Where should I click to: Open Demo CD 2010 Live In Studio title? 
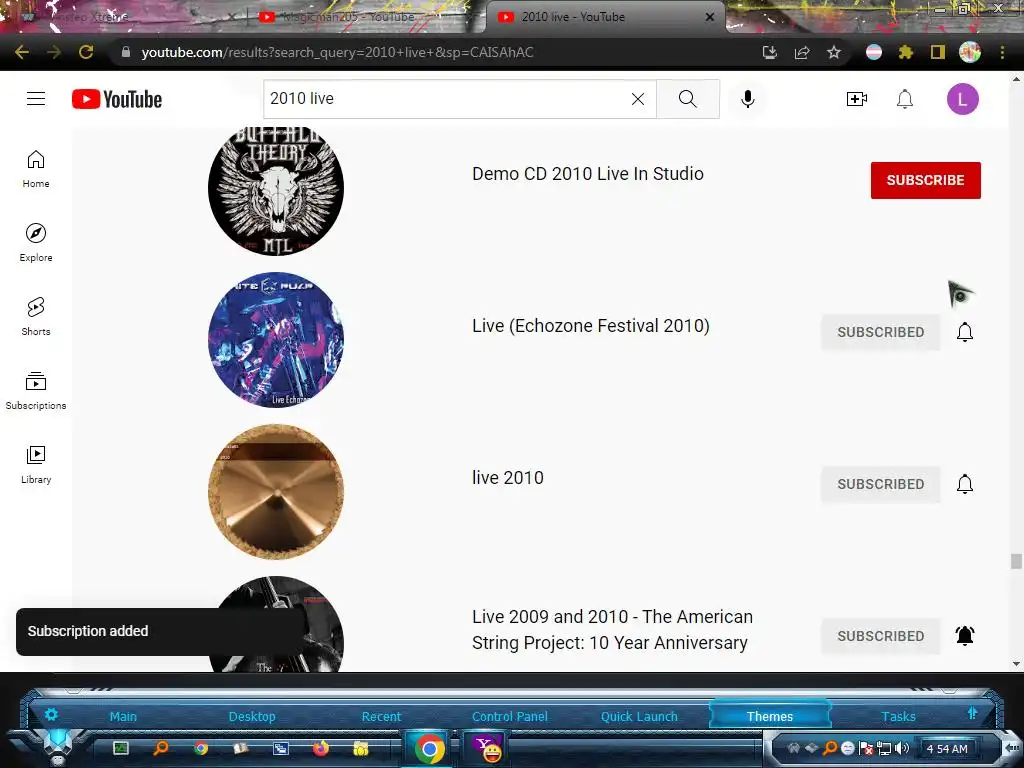(588, 174)
